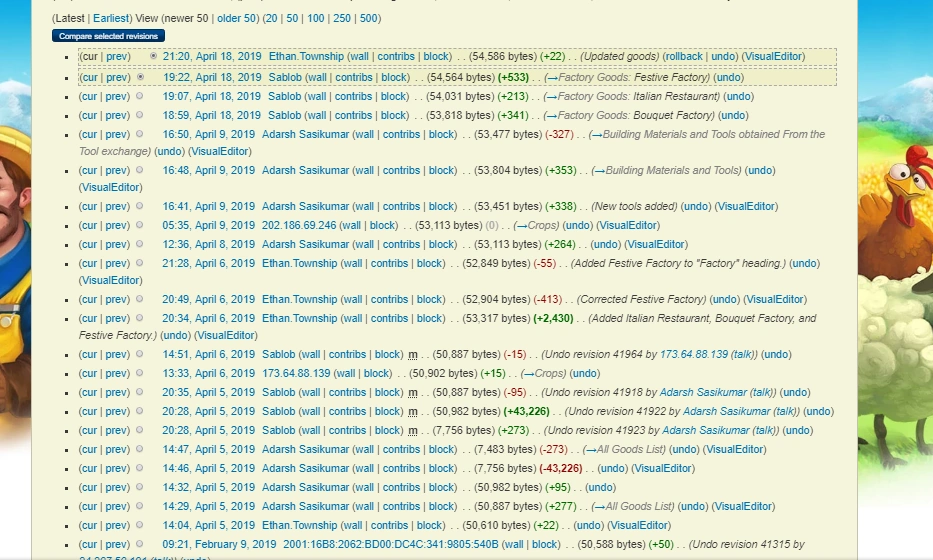Open wall of 202.186.69.246
Screen dimensions: 933x560
coord(351,225)
